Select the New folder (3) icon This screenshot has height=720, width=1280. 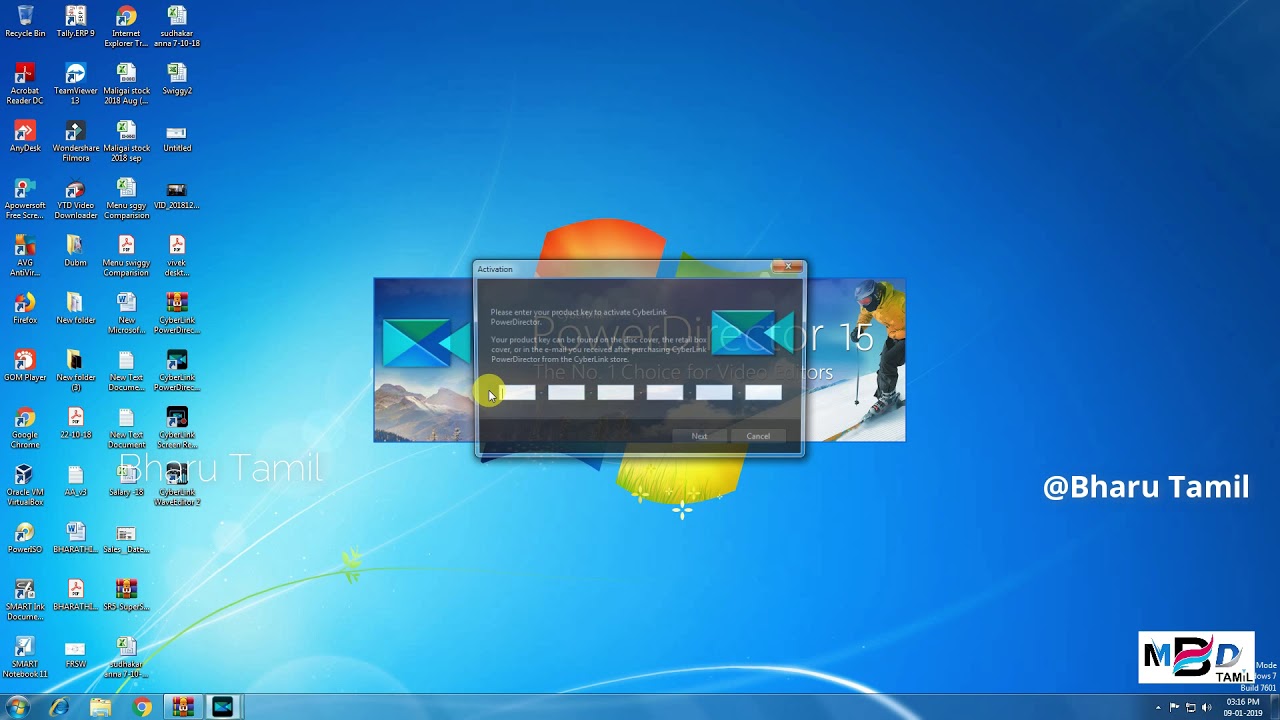75,370
